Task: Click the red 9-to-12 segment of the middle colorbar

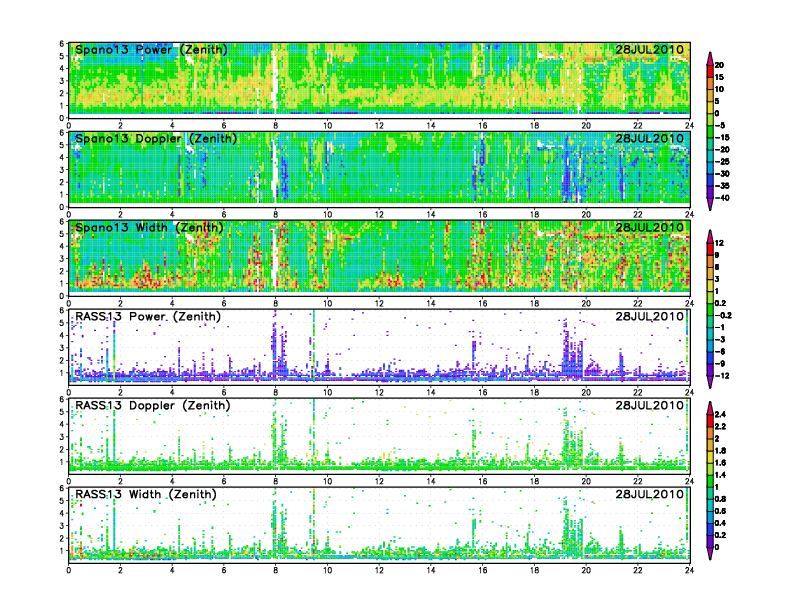Action: pos(710,249)
